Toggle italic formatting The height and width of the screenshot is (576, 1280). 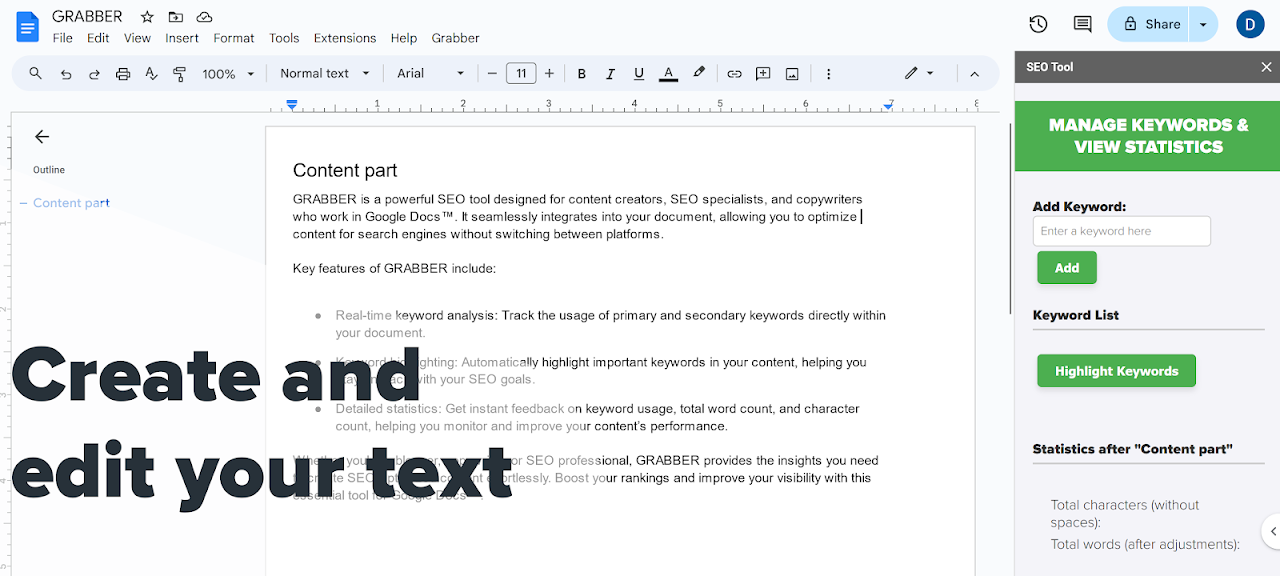point(610,73)
